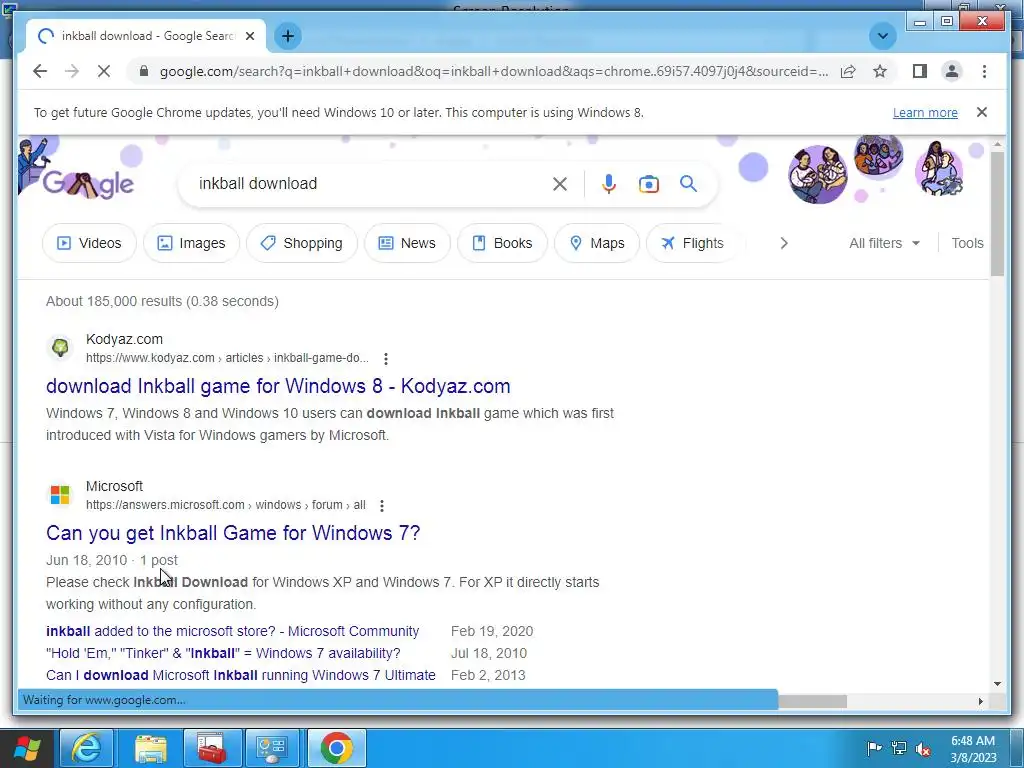1024x768 pixels.
Task: Switch to the Videos filter
Action: pyautogui.click(x=89, y=243)
